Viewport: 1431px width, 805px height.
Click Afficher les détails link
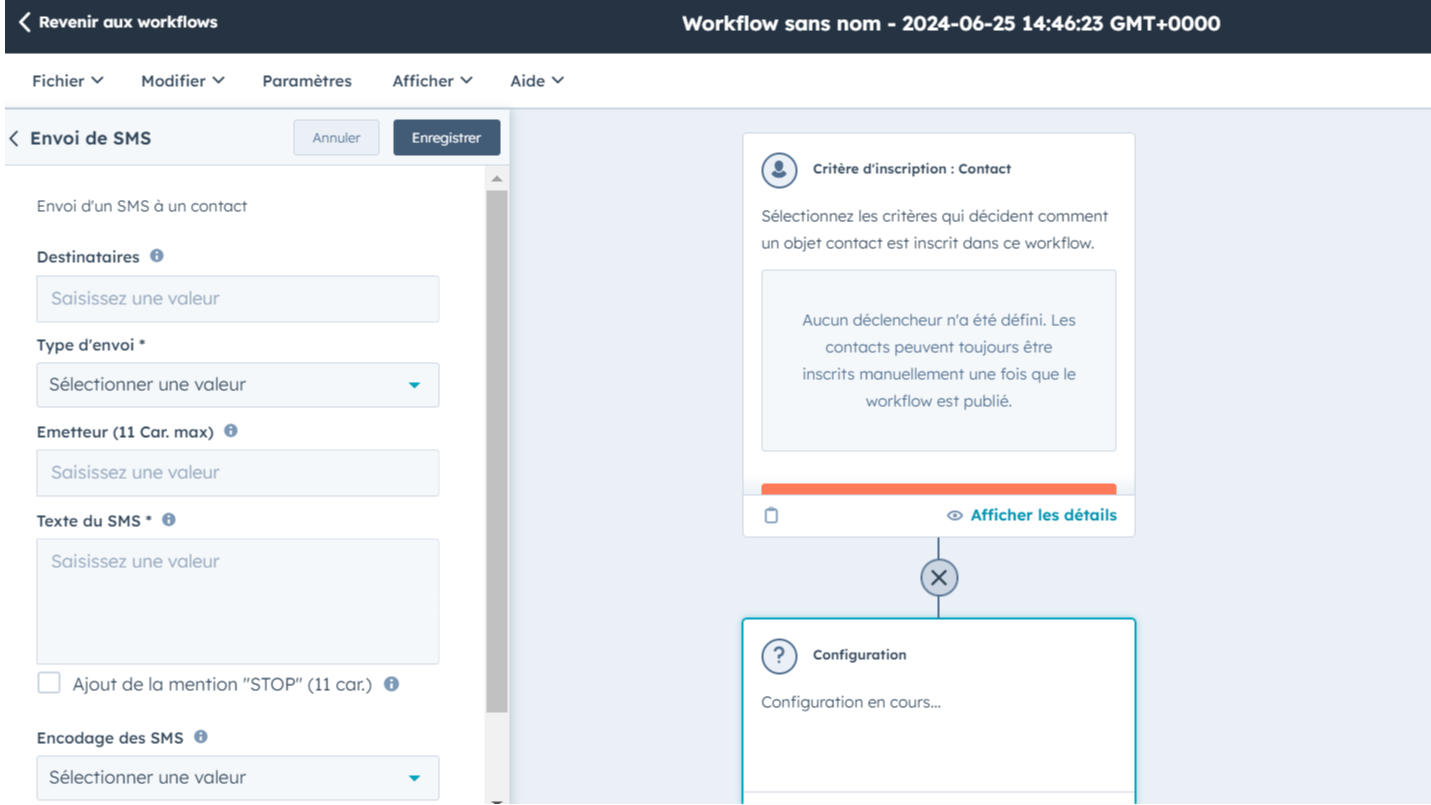point(1032,516)
